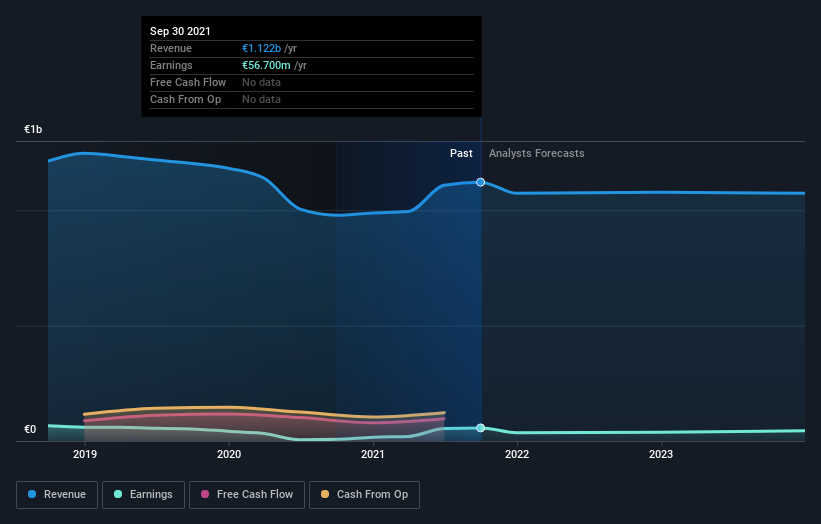The image size is (821, 524).
Task: Click the Sep 30 2021 tooltip date
Action: coord(180,31)
